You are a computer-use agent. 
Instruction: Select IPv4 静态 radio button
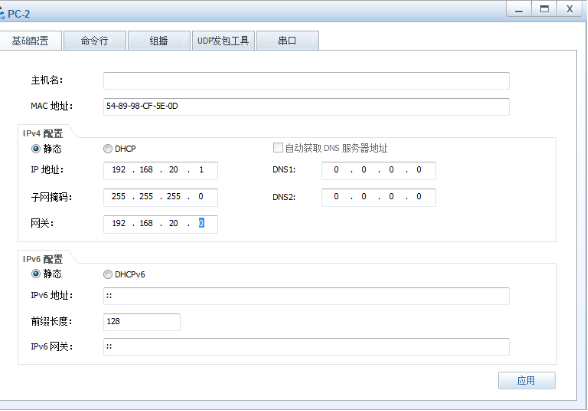pyautogui.click(x=36, y=149)
